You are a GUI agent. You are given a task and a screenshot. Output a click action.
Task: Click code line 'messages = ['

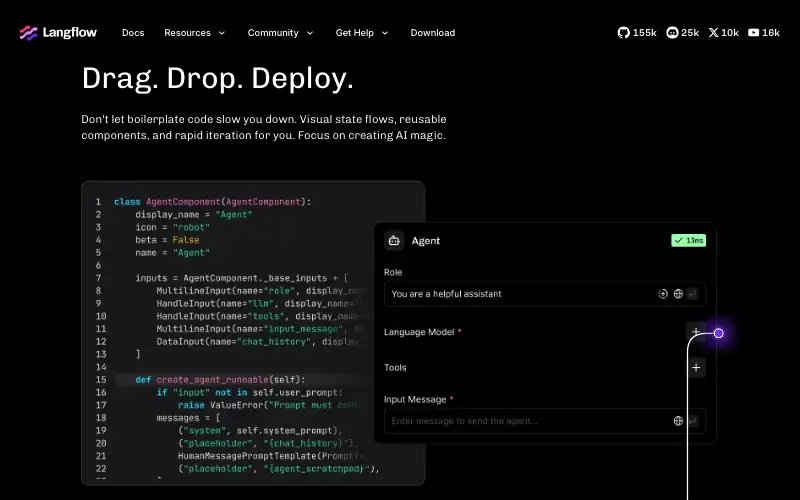[188, 418]
